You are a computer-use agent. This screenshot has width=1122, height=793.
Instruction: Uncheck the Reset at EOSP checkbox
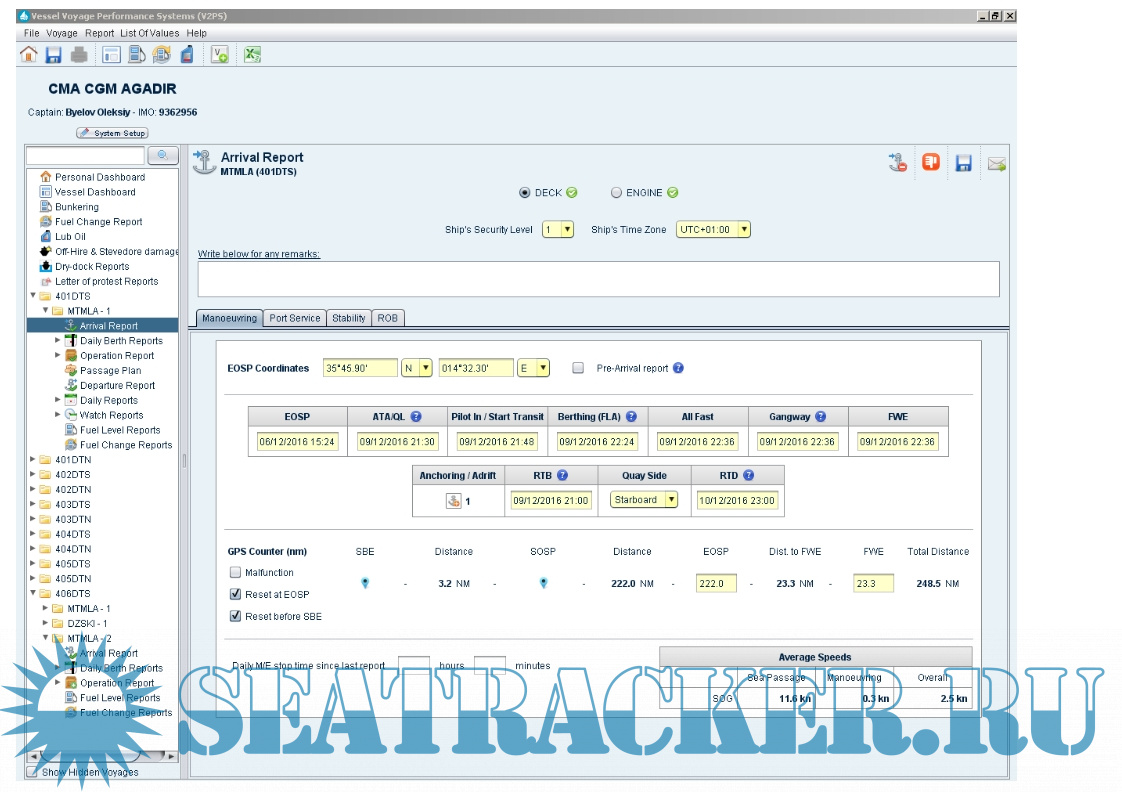point(236,595)
